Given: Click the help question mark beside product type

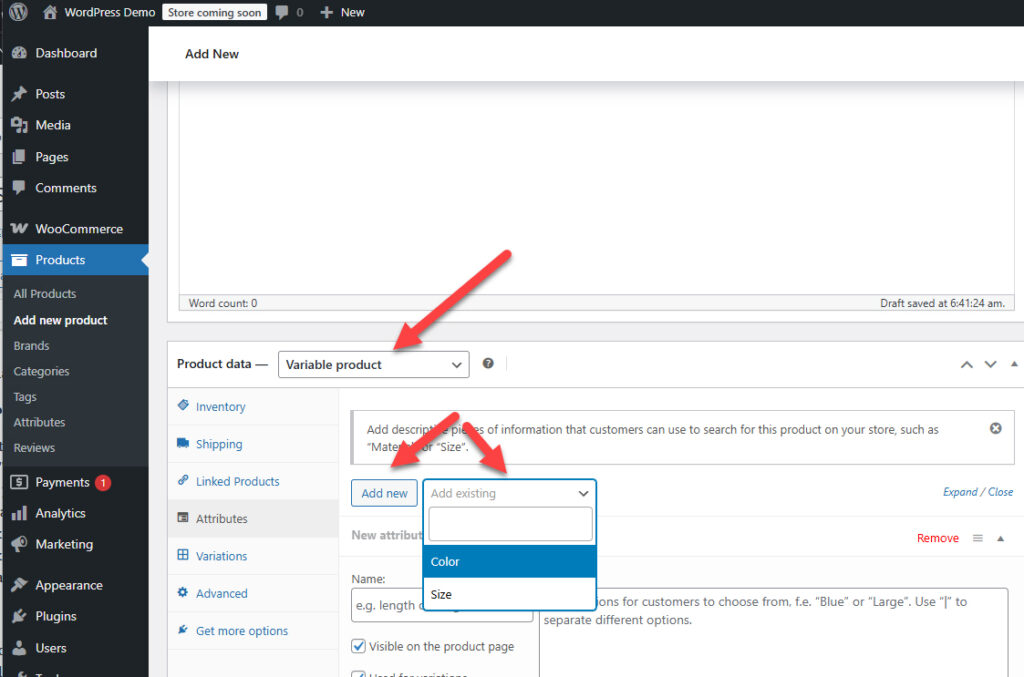Looking at the screenshot, I should click(x=488, y=364).
